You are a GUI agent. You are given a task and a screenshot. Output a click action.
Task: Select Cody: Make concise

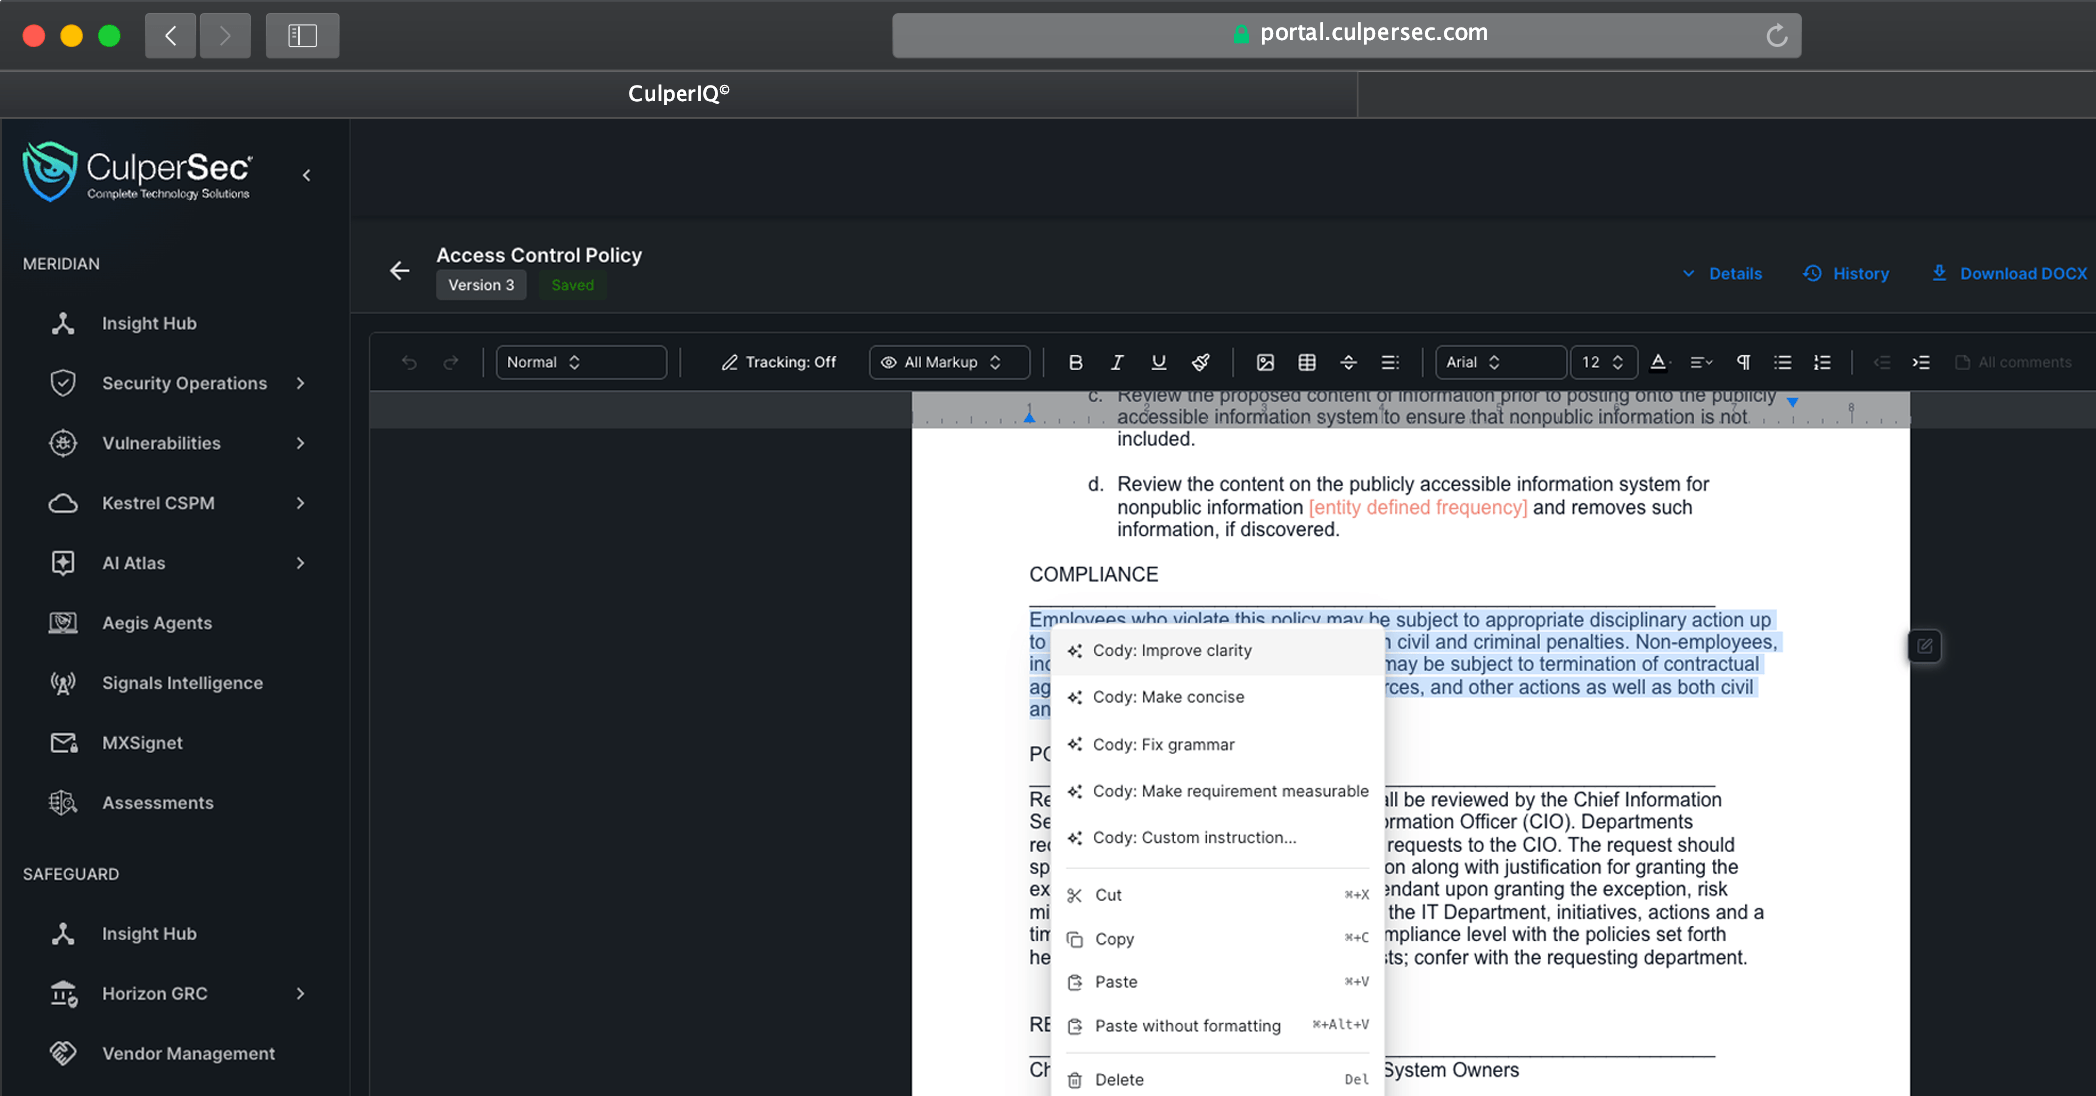click(1217, 697)
